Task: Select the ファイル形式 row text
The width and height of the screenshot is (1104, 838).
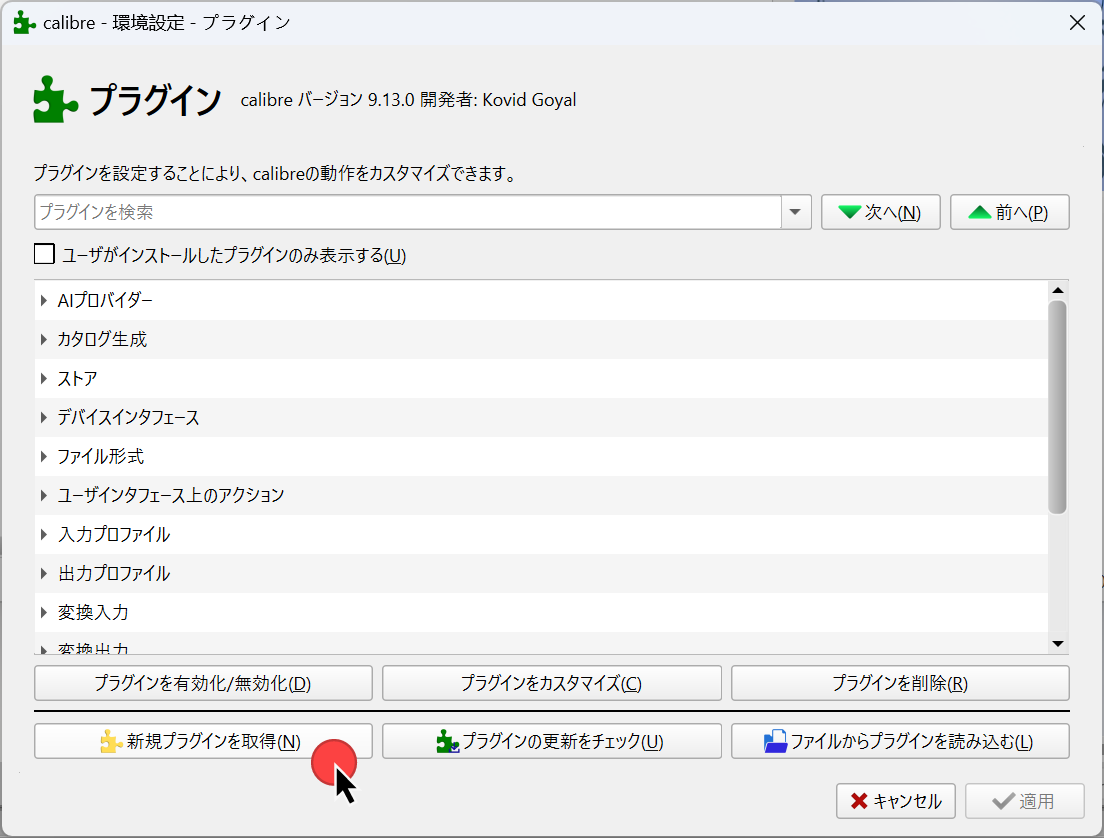Action: coord(101,456)
